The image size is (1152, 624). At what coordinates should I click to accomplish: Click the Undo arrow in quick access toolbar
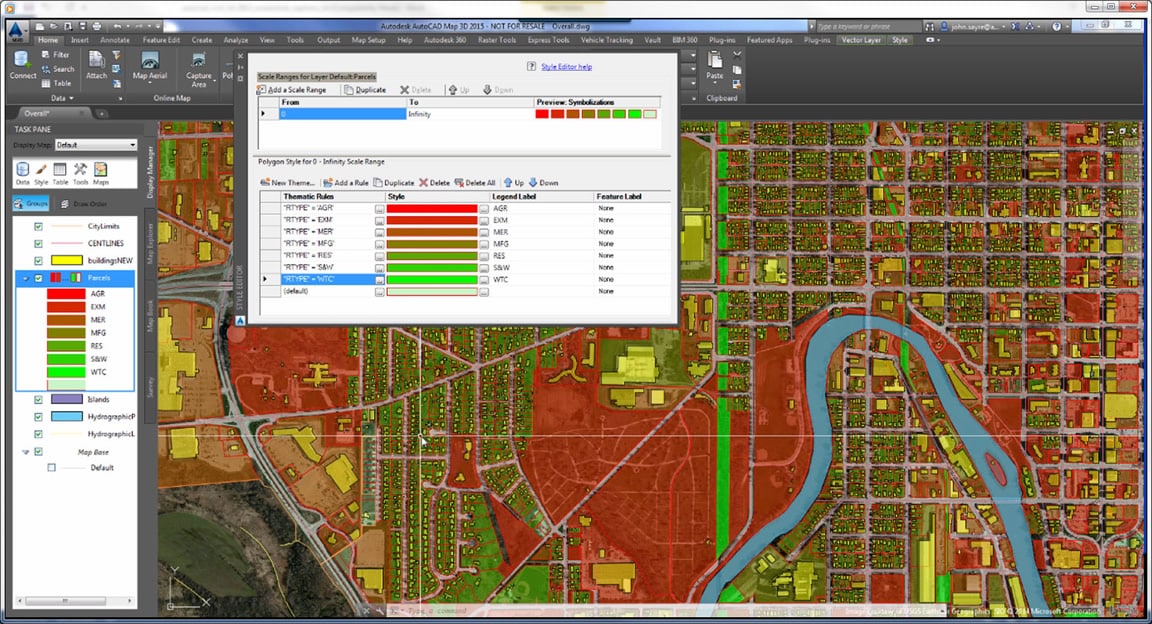[118, 26]
